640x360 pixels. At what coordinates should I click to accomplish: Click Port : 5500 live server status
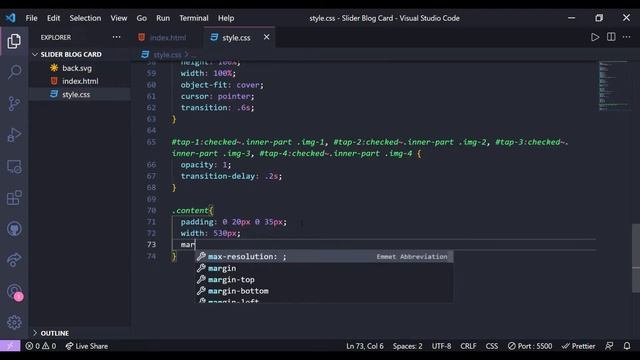530,346
